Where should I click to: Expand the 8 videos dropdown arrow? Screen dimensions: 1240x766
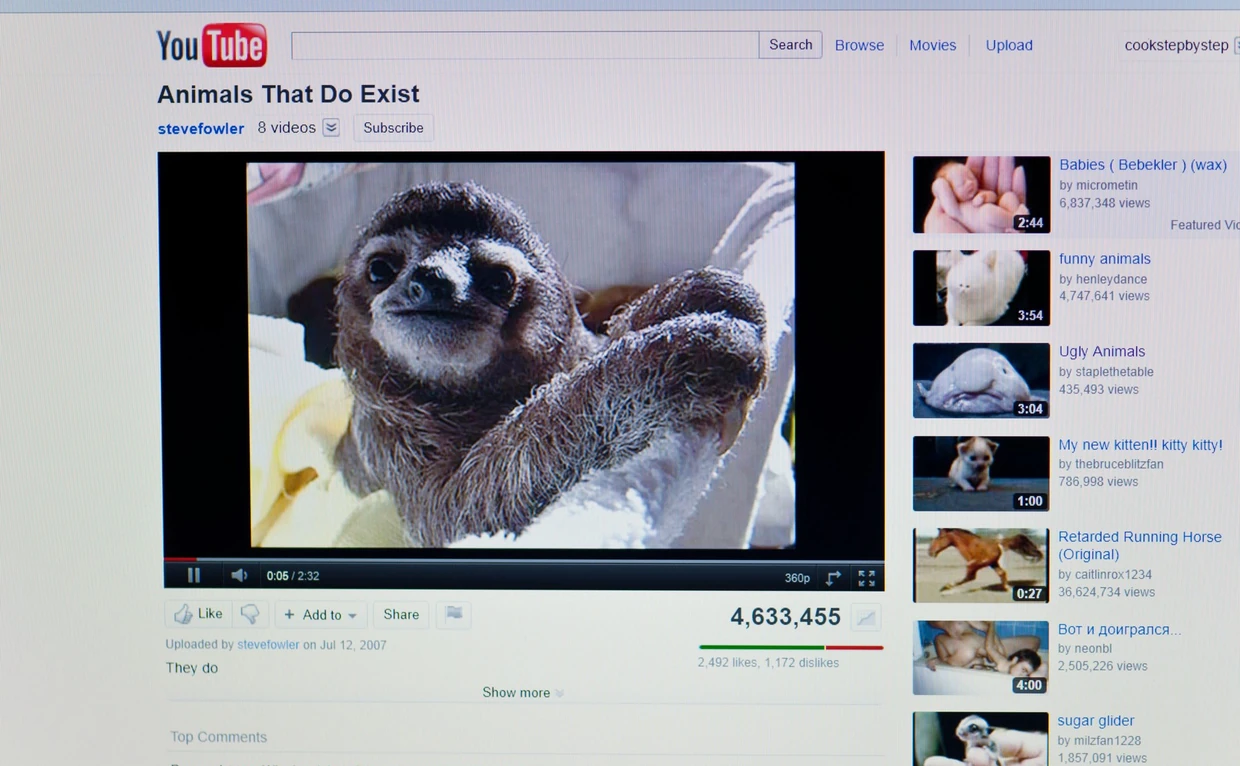(x=331, y=128)
